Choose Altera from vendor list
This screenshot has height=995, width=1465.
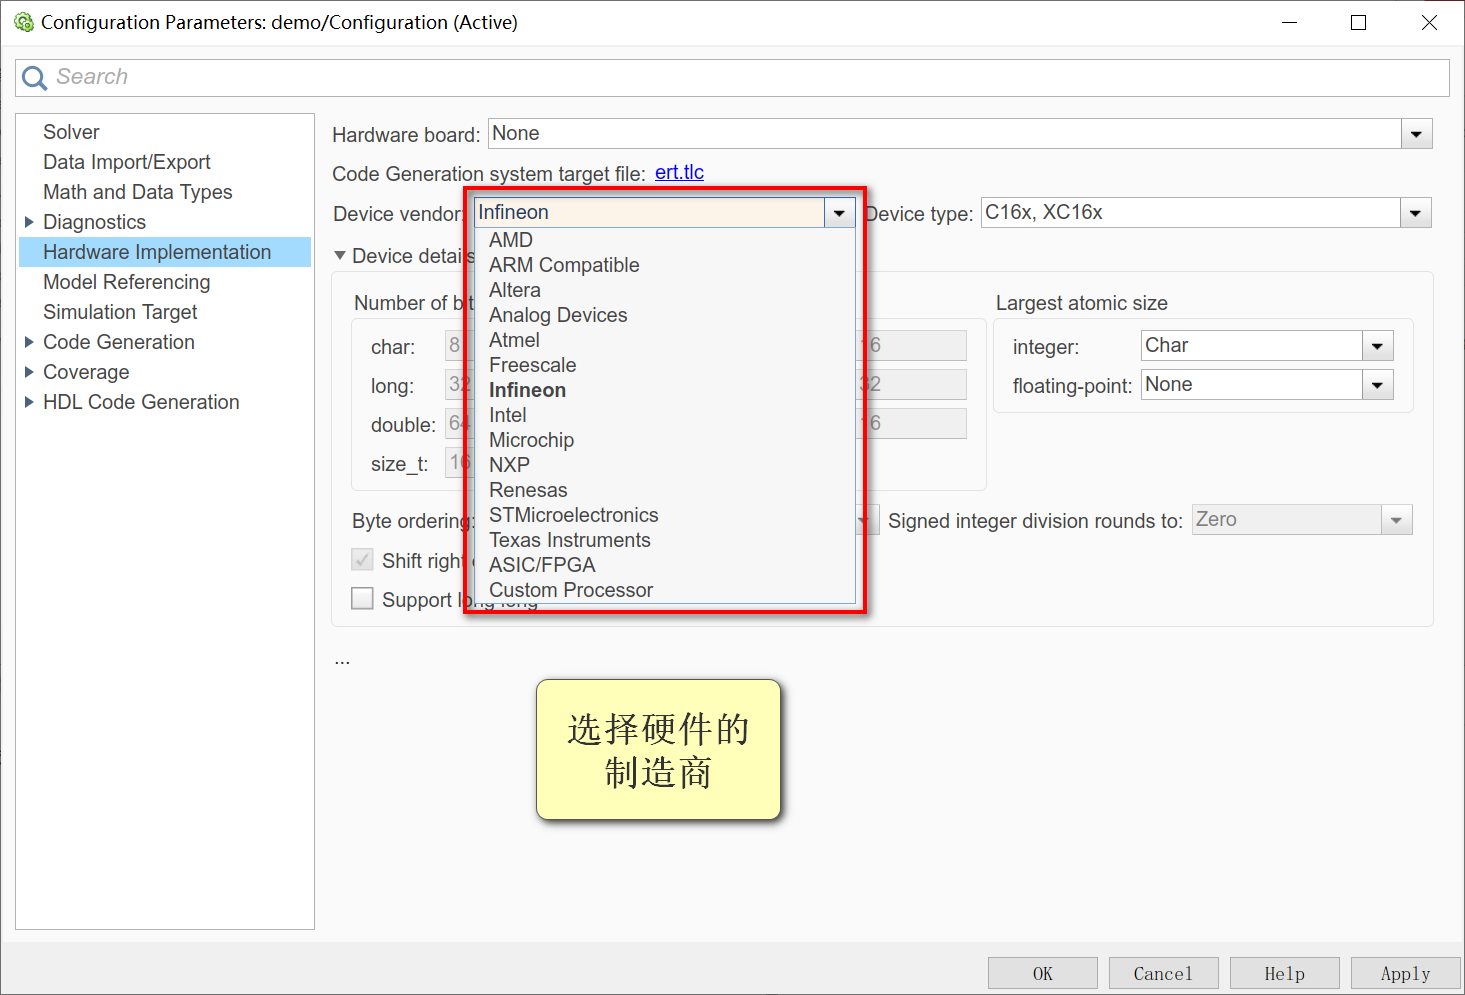coord(515,290)
